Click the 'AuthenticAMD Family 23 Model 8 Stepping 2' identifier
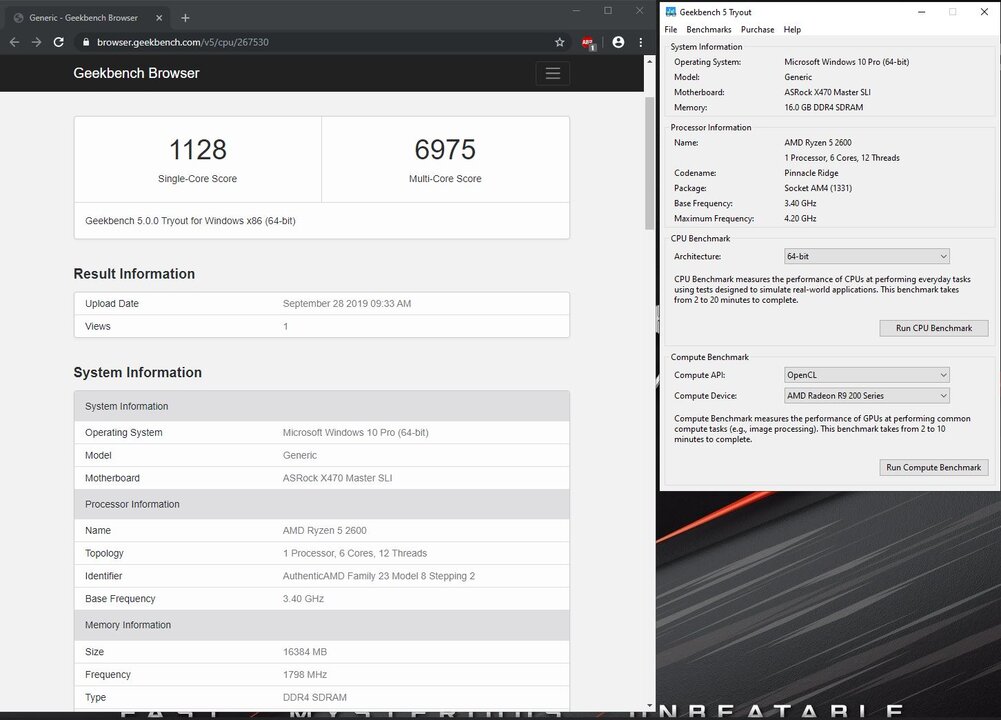This screenshot has height=720, width=1001. coord(379,576)
